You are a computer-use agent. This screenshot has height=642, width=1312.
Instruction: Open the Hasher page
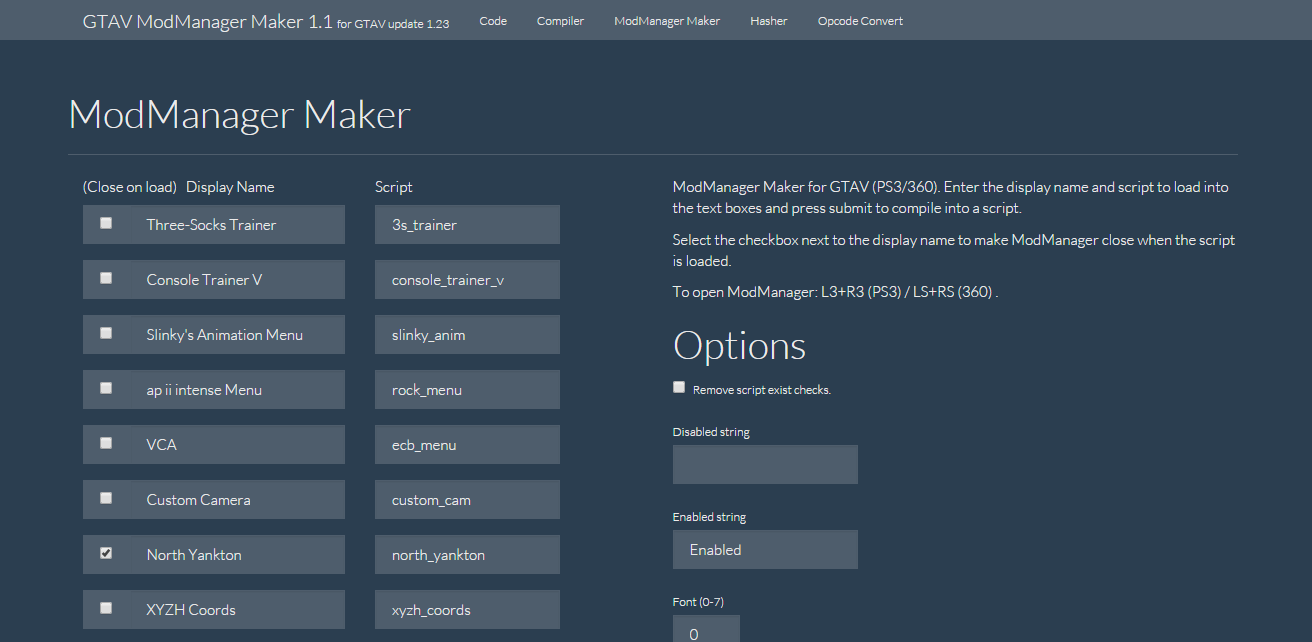click(769, 21)
